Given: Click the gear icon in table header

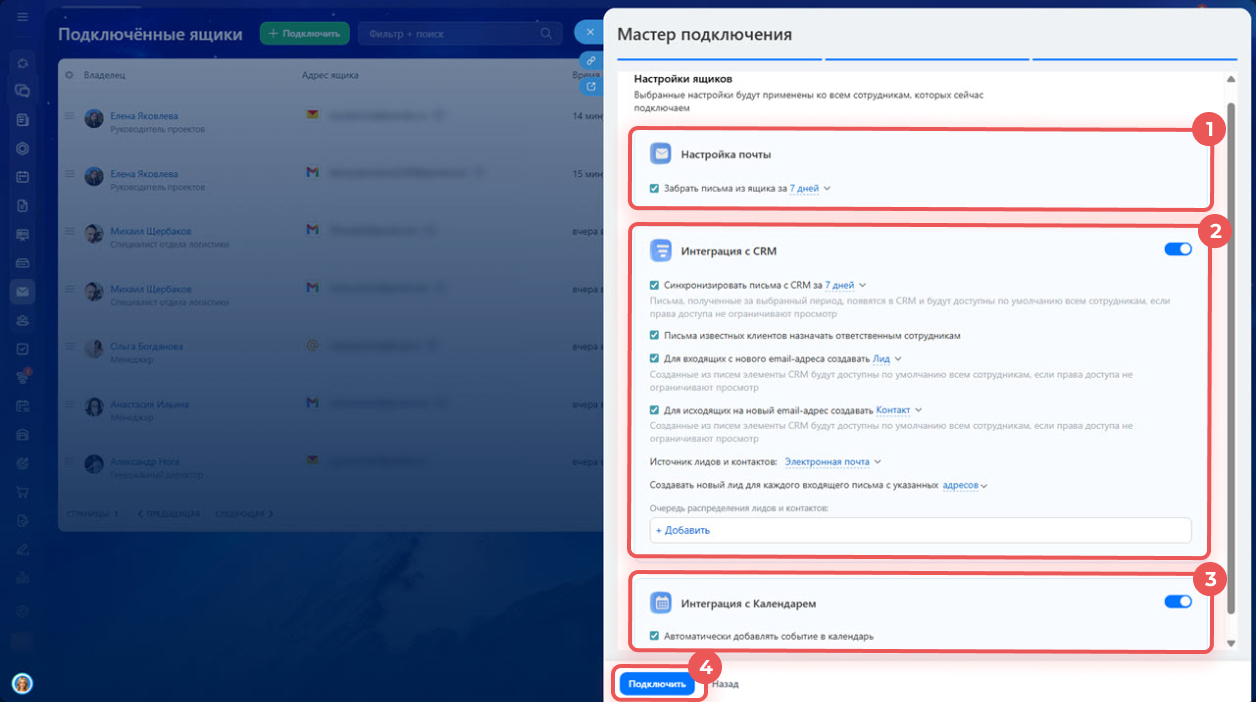Looking at the screenshot, I should tap(69, 75).
